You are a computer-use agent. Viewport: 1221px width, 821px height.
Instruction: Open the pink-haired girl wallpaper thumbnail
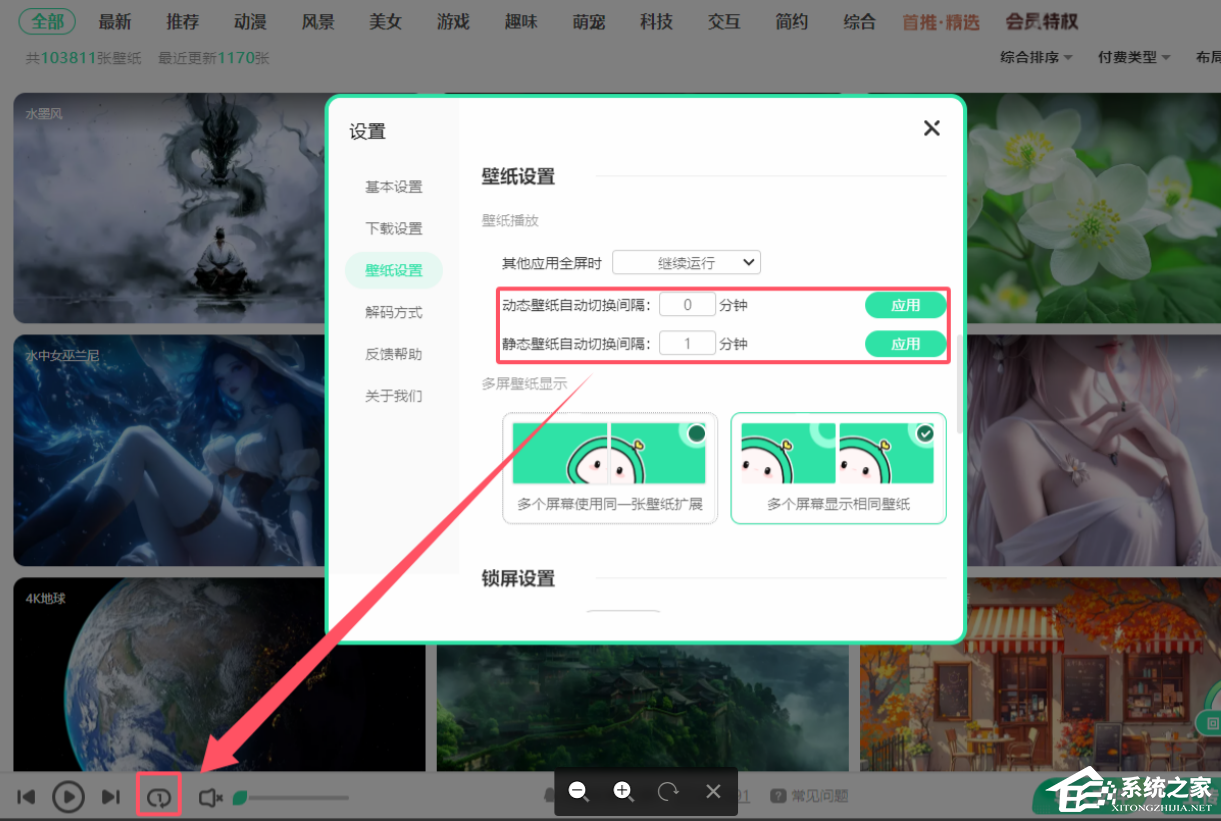click(x=1093, y=450)
